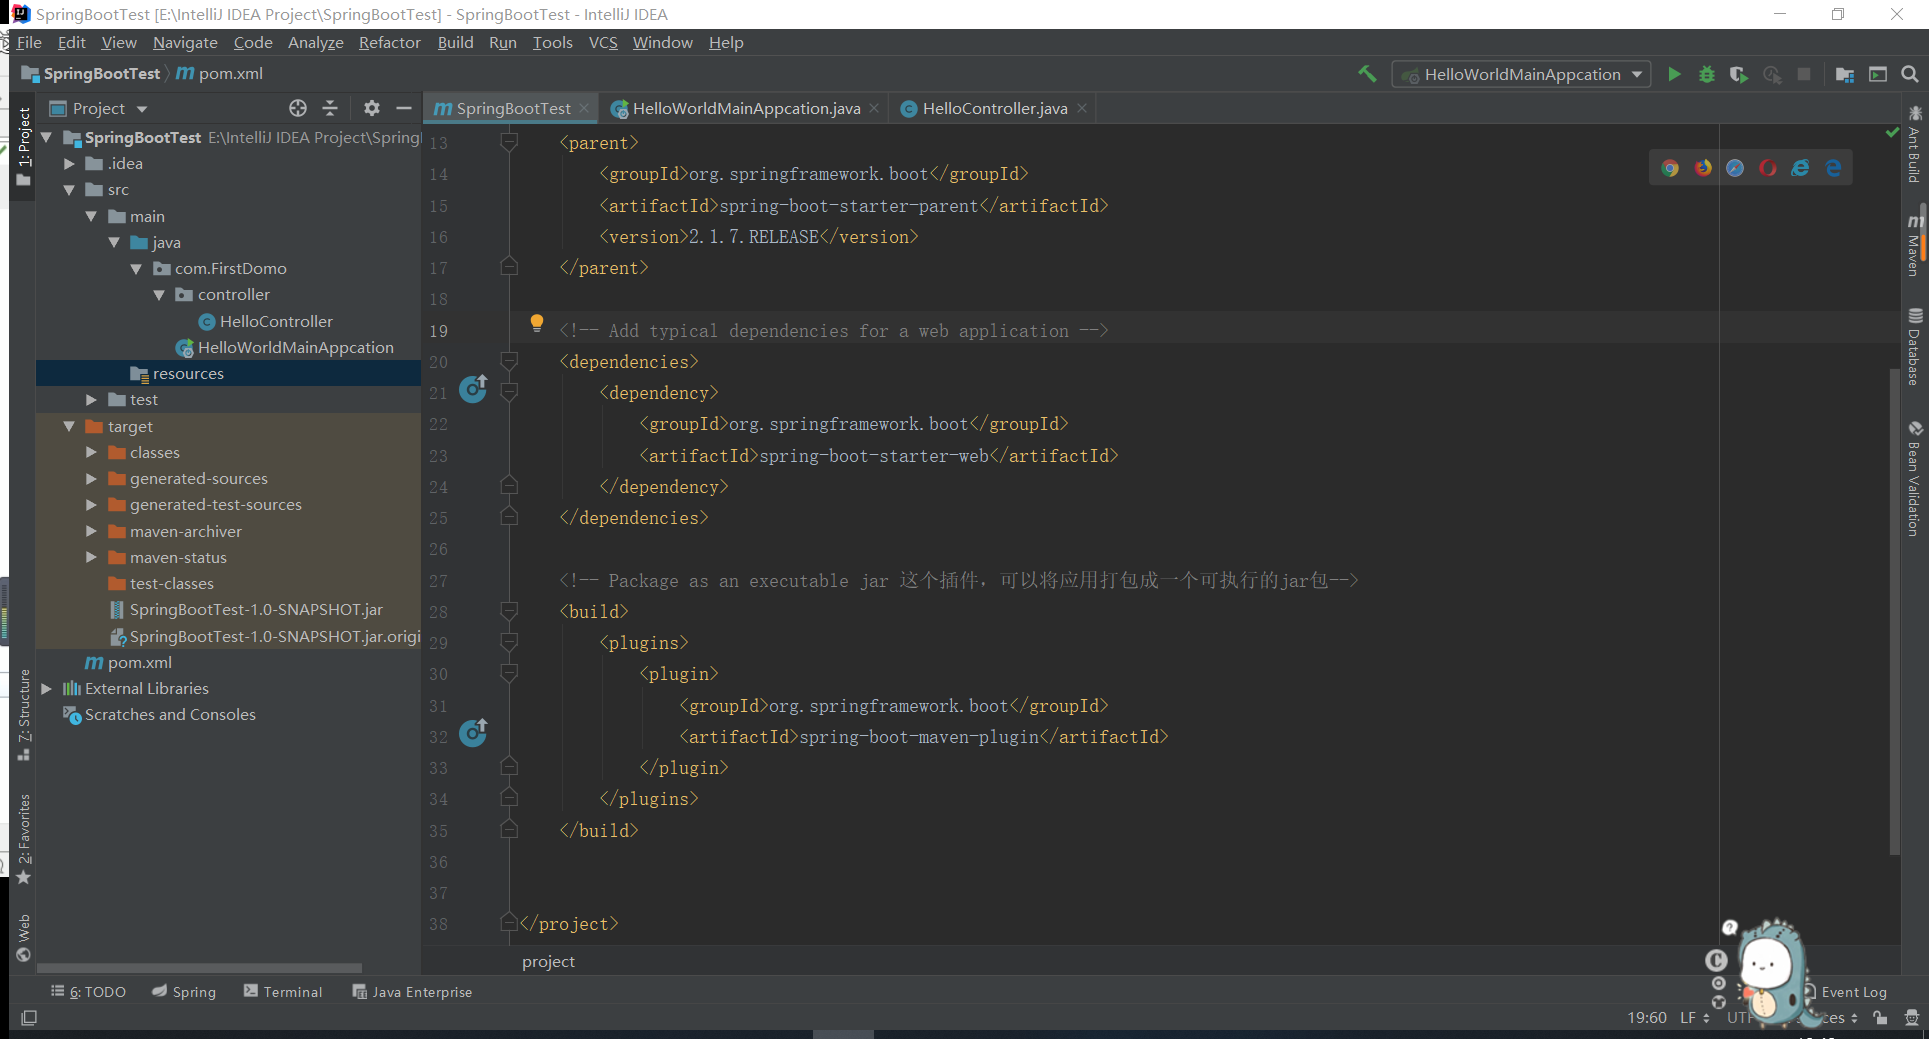1929x1039 pixels.
Task: Open the File menu
Action: (x=29, y=42)
